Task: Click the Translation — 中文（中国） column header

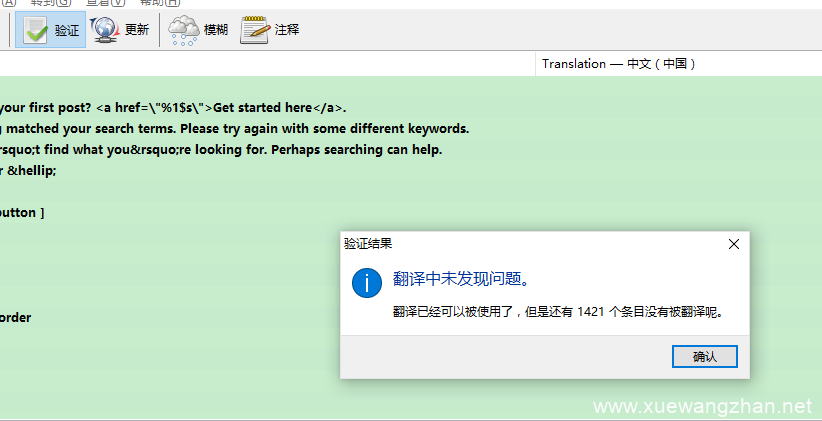Action: [618, 64]
